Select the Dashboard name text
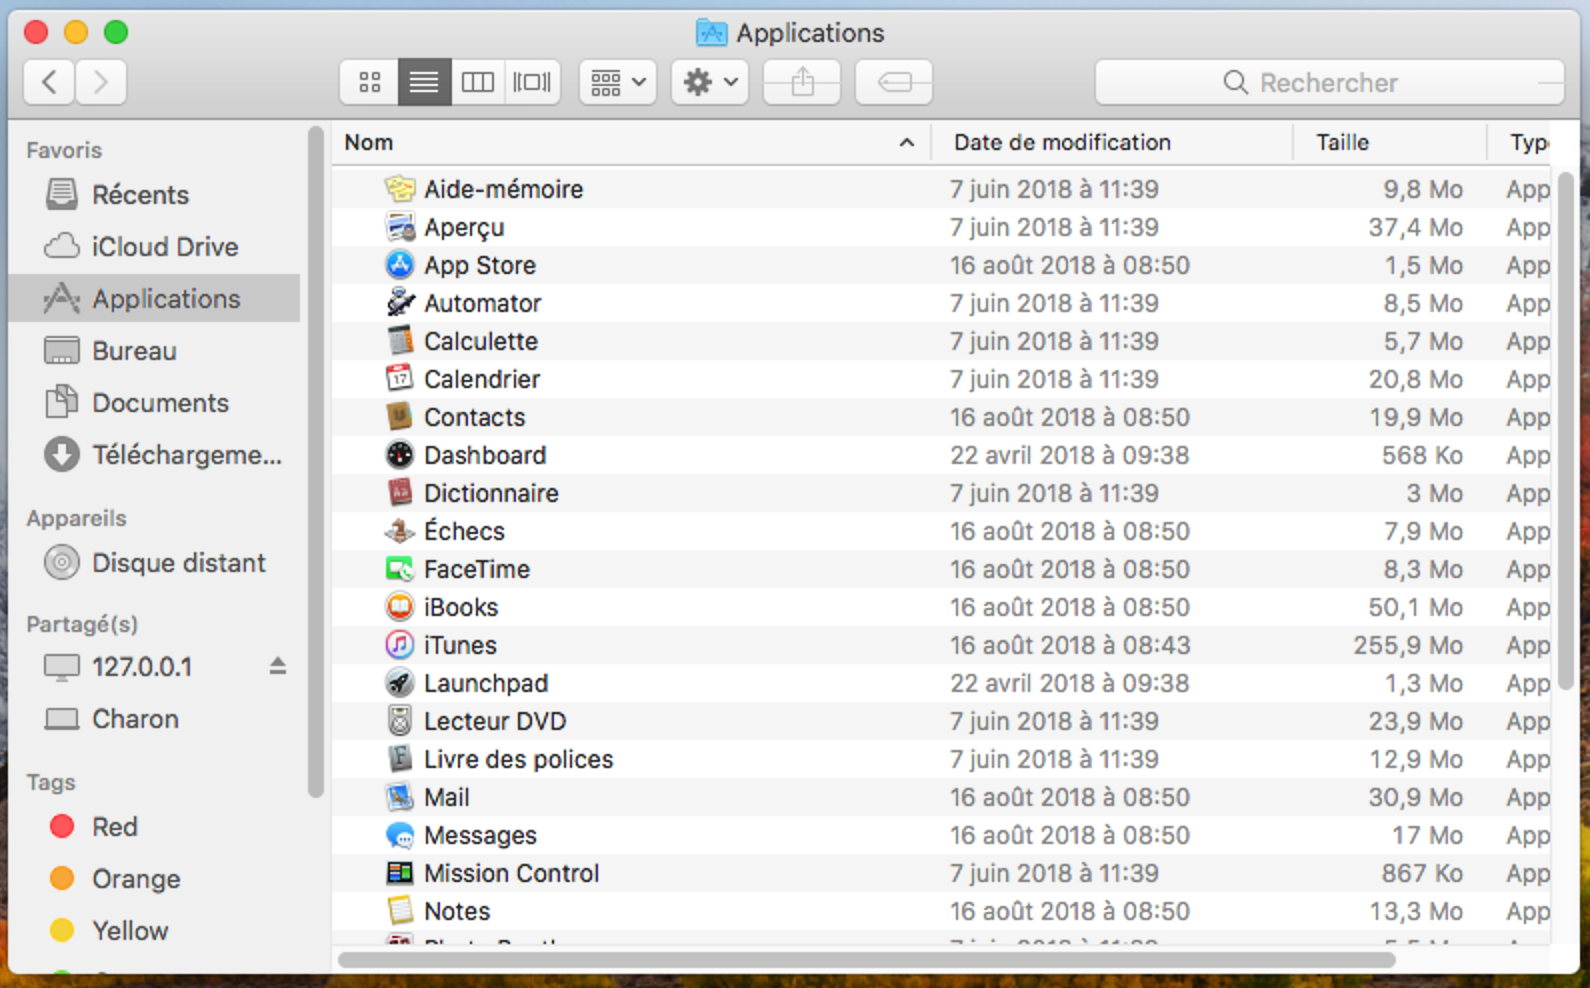 tap(485, 455)
